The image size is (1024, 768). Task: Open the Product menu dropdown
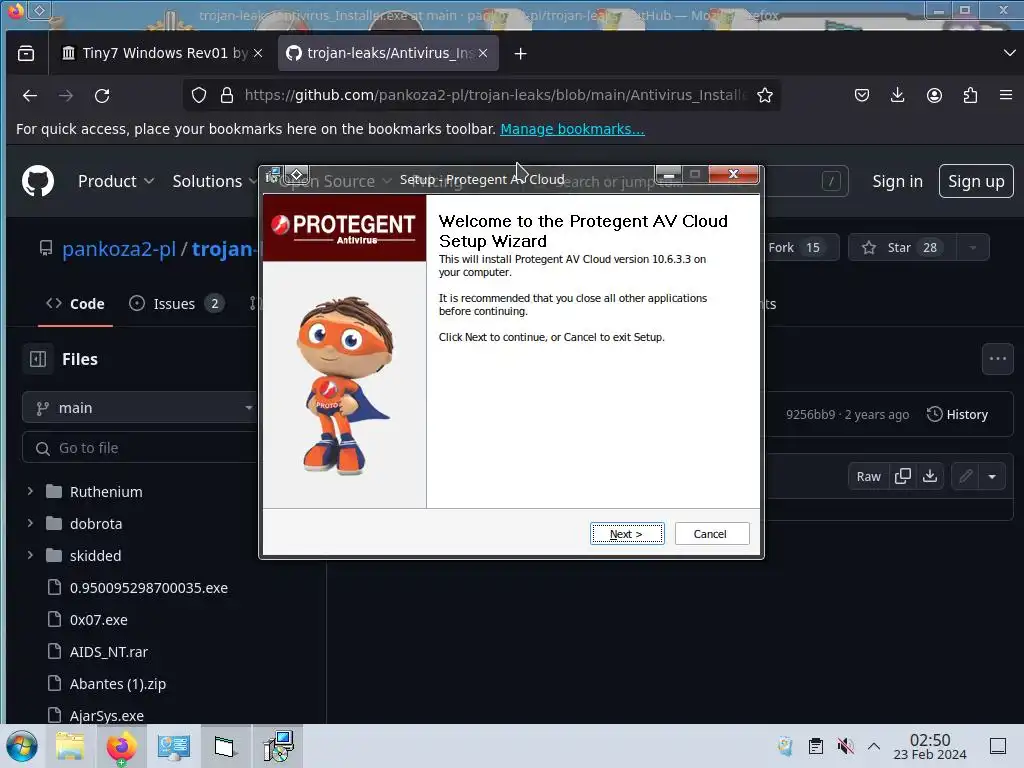point(116,181)
